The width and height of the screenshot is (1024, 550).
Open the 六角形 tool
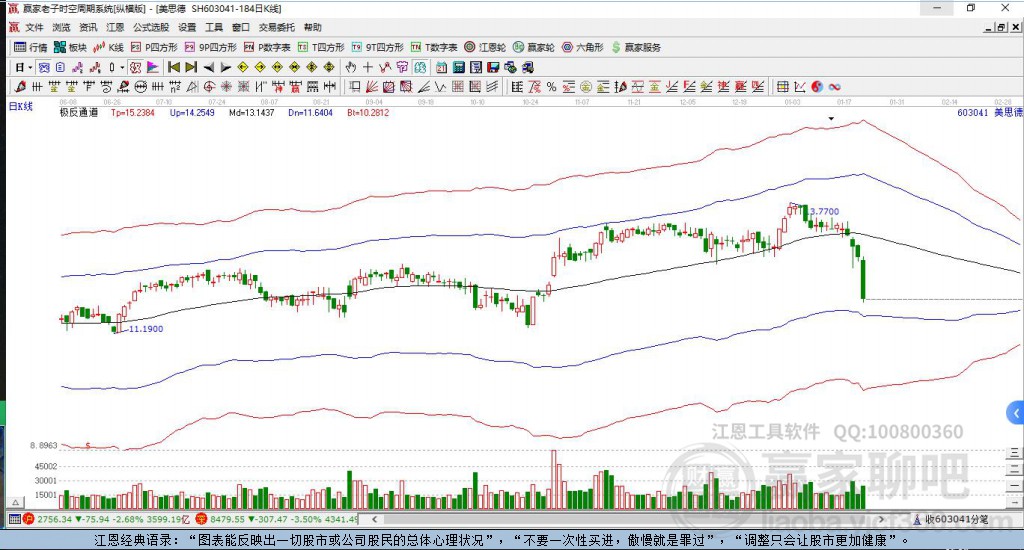(x=583, y=47)
